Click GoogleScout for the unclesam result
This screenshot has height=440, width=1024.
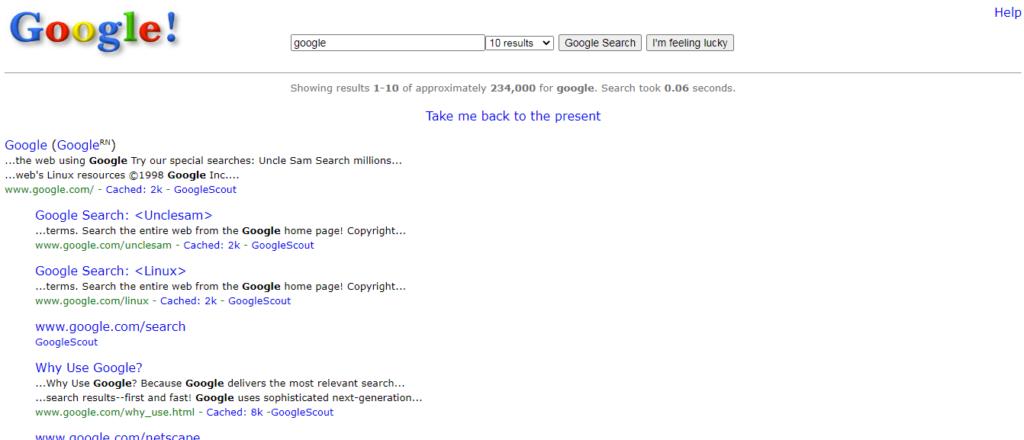coord(283,245)
